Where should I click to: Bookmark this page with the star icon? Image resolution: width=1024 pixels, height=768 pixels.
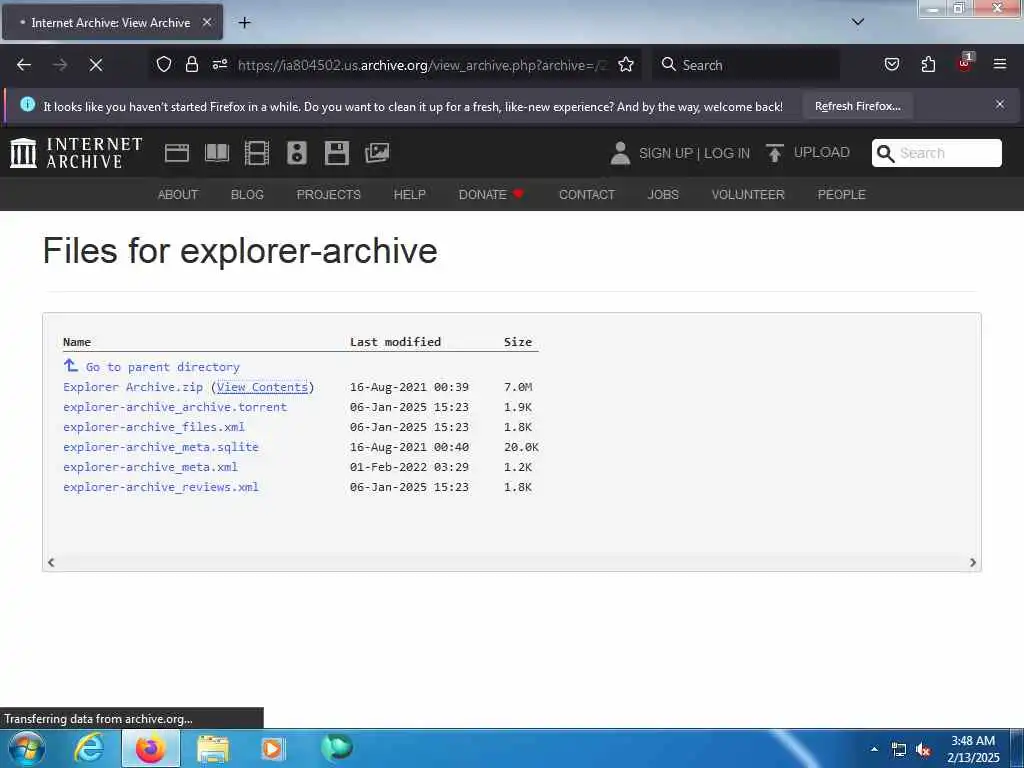tap(626, 64)
